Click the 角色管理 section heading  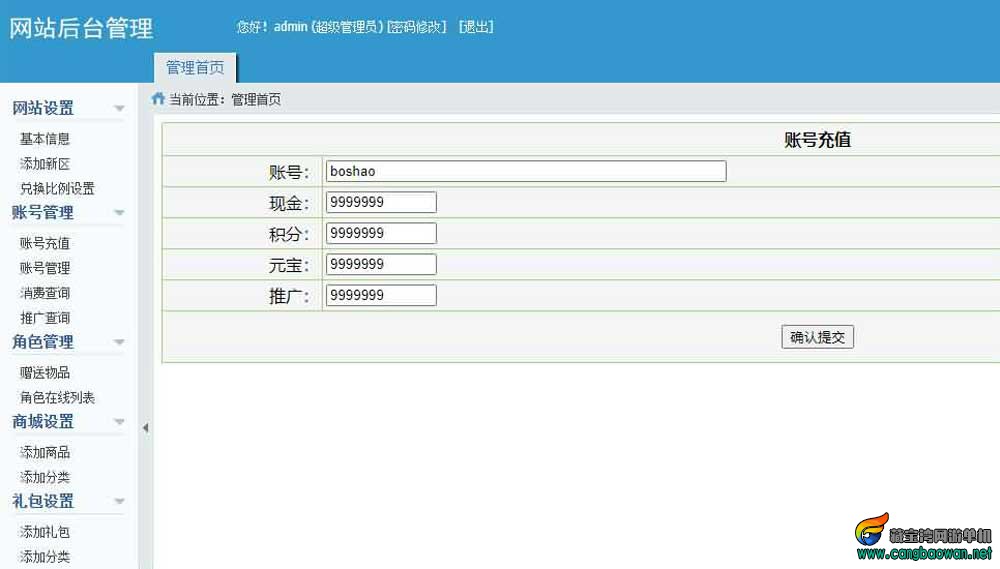tap(43, 342)
